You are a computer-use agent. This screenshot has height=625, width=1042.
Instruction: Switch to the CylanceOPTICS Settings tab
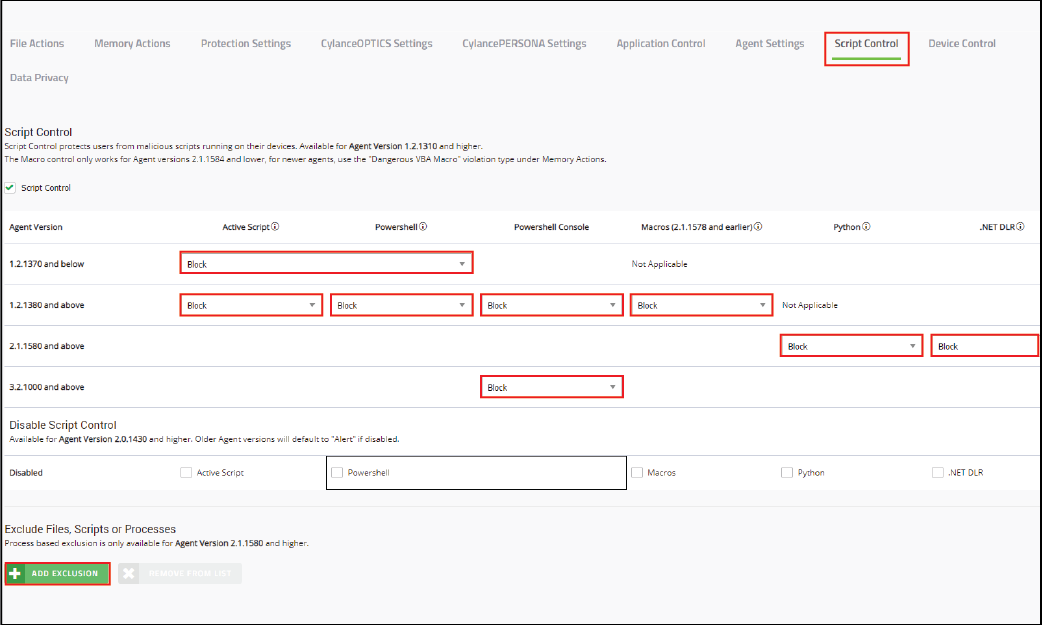coord(377,43)
